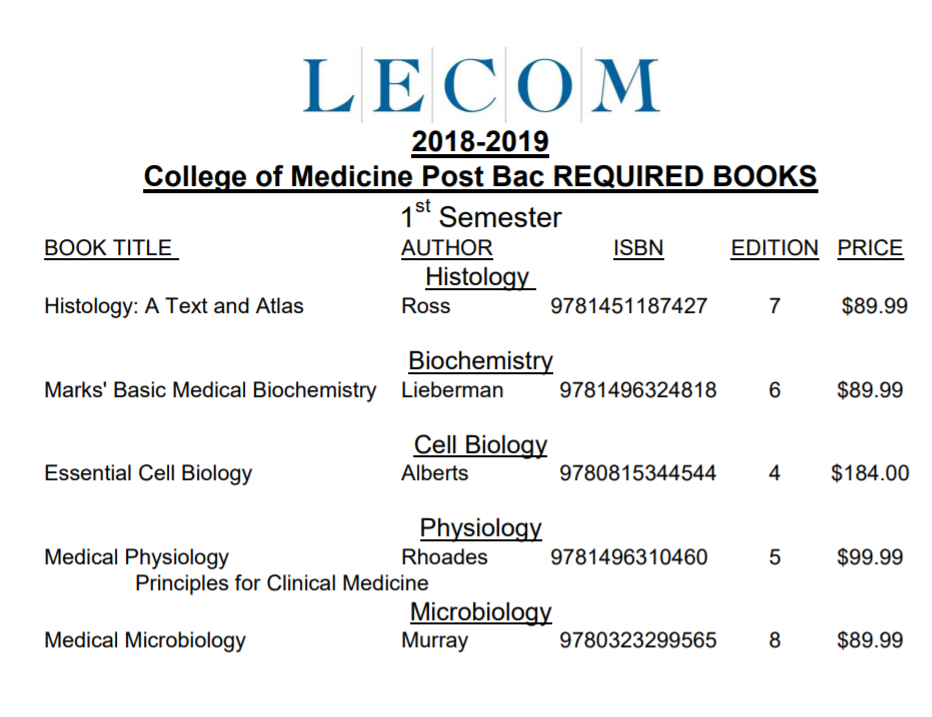Viewport: 932px width, 717px height.
Task: Select the Cell Biology section heading
Action: pos(480,444)
